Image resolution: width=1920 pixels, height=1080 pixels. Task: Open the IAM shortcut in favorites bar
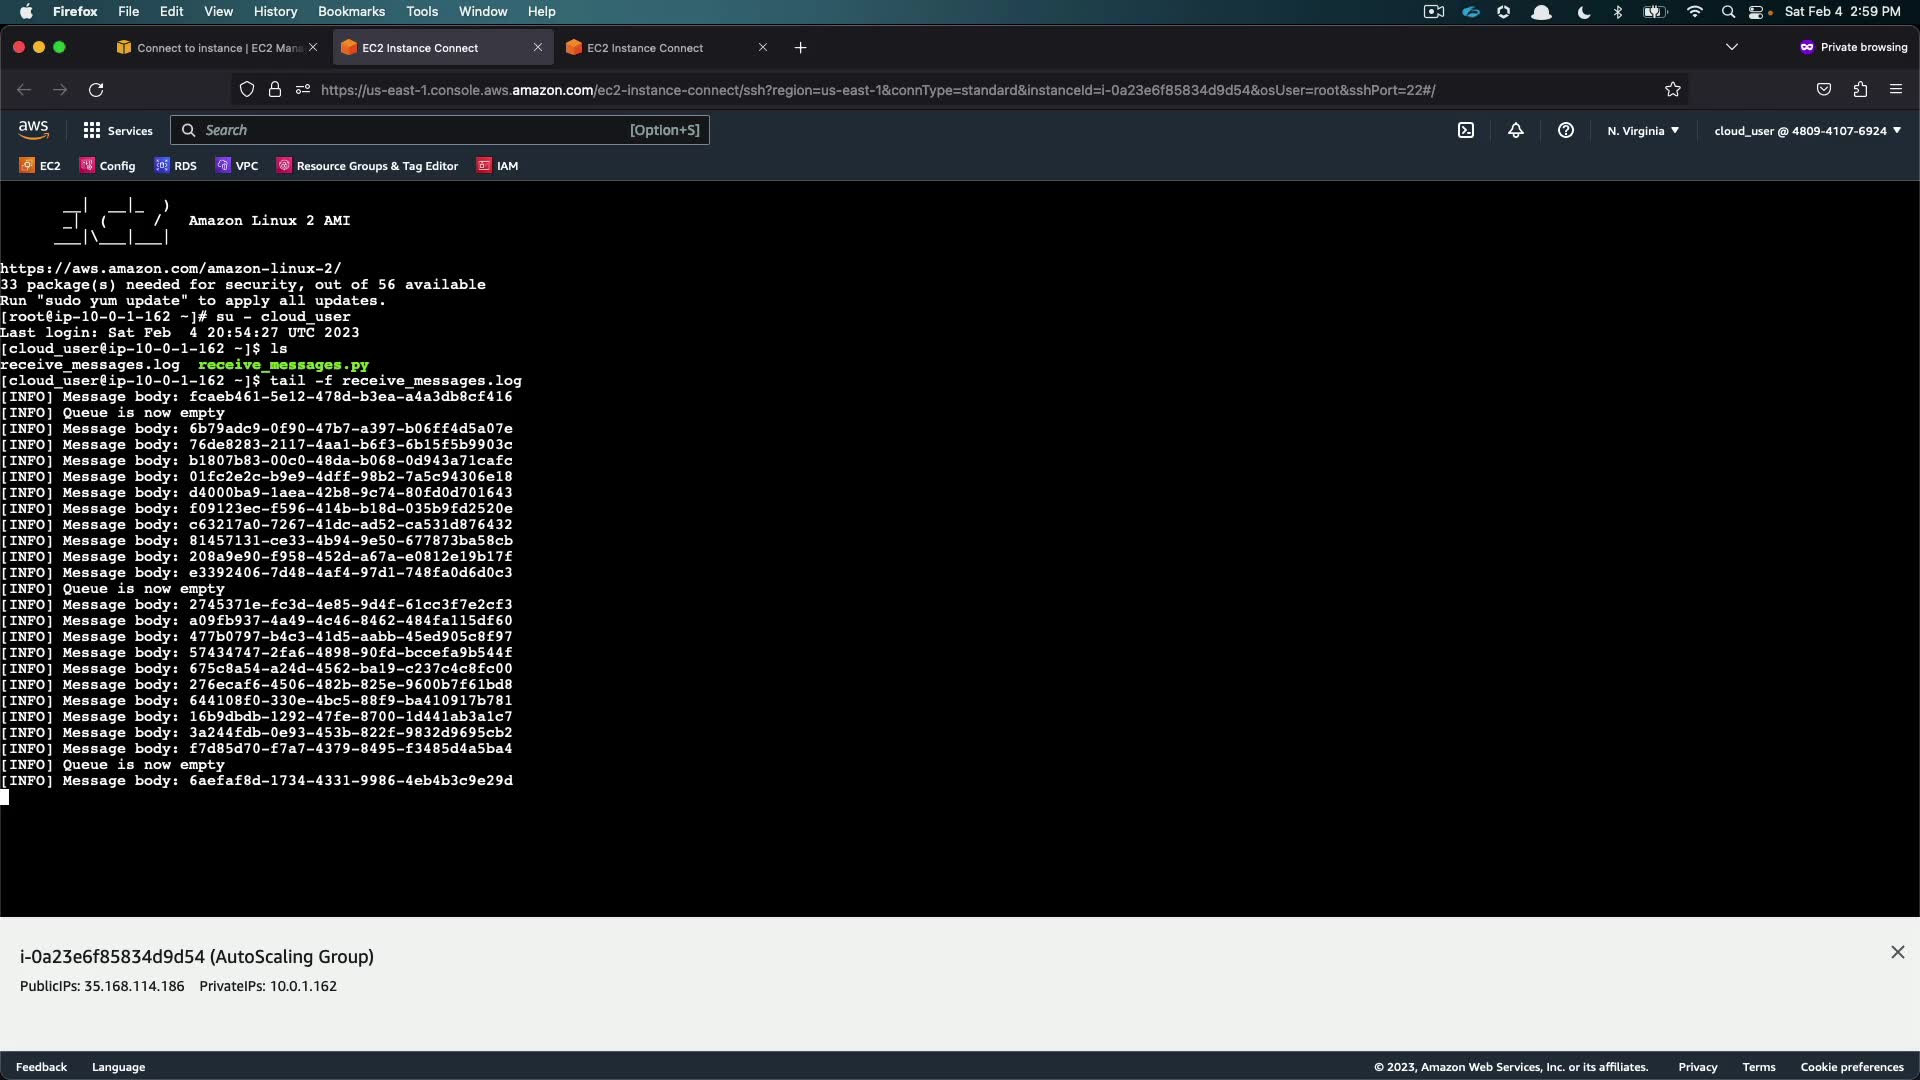[x=498, y=166]
